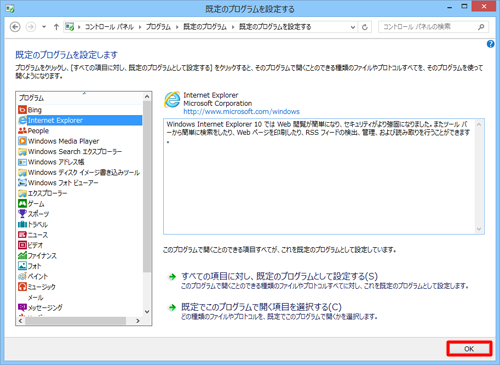Click the Windows フォト ビューアー icon
The width and height of the screenshot is (500, 365).
(22, 183)
